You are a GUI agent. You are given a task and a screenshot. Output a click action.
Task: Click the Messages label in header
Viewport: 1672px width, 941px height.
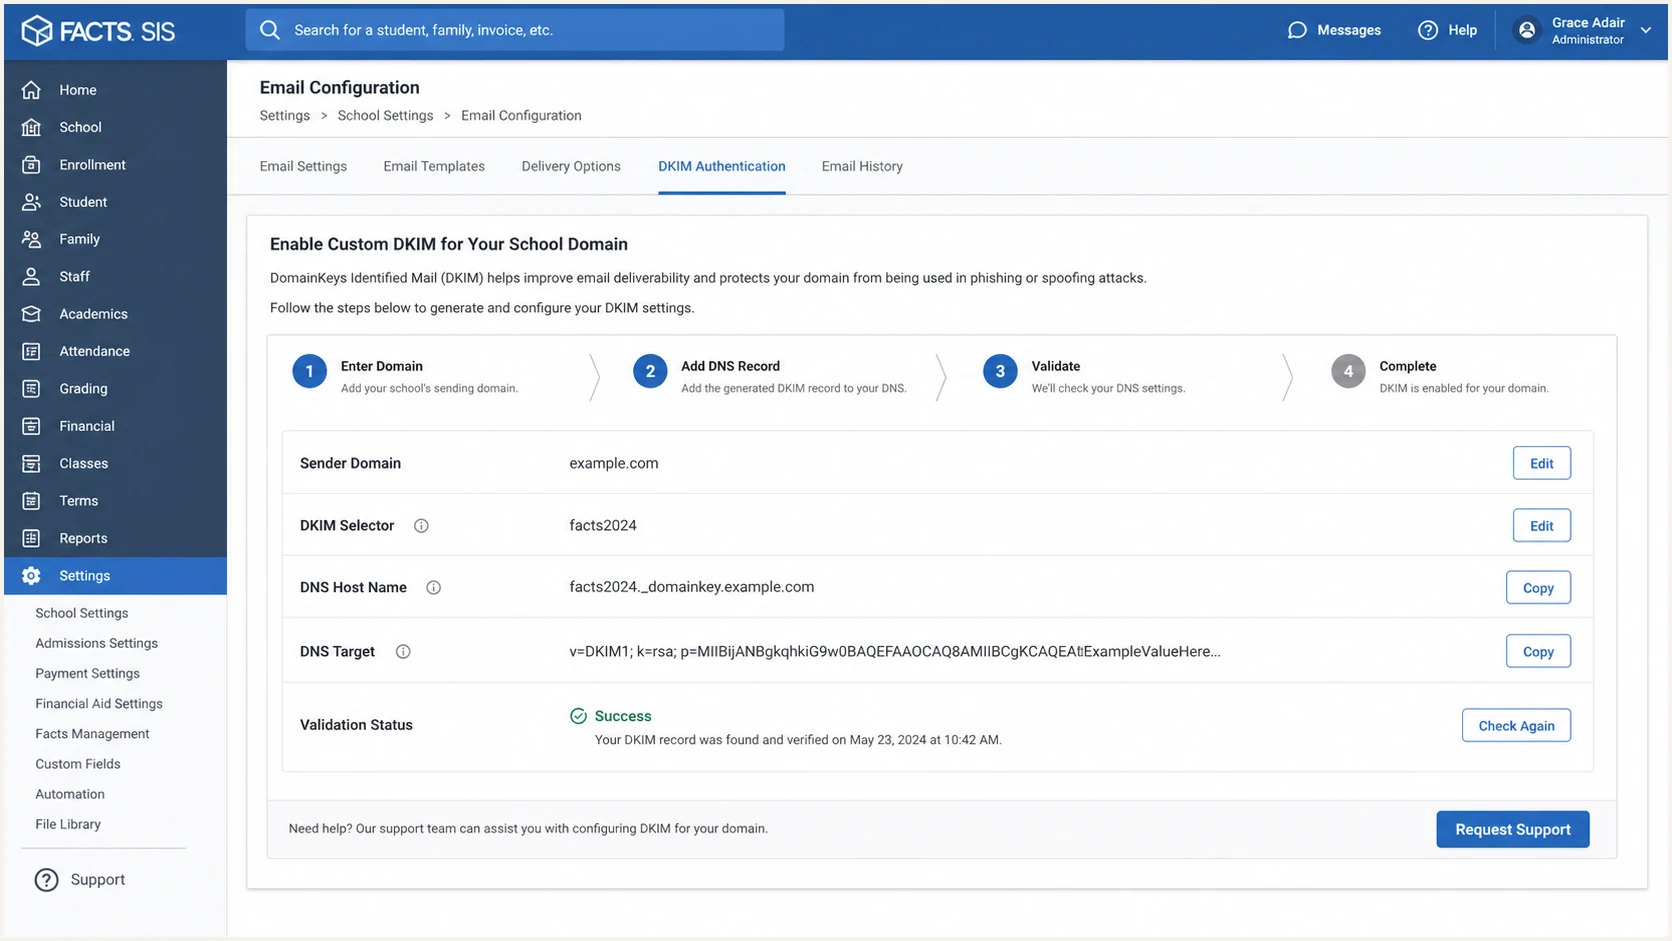coord(1349,30)
